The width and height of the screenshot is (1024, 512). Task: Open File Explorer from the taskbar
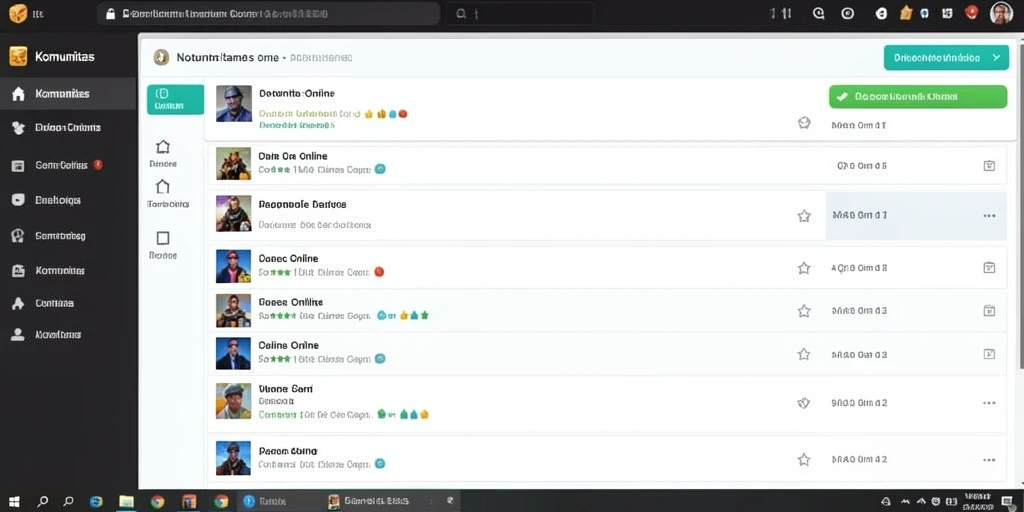coord(126,502)
